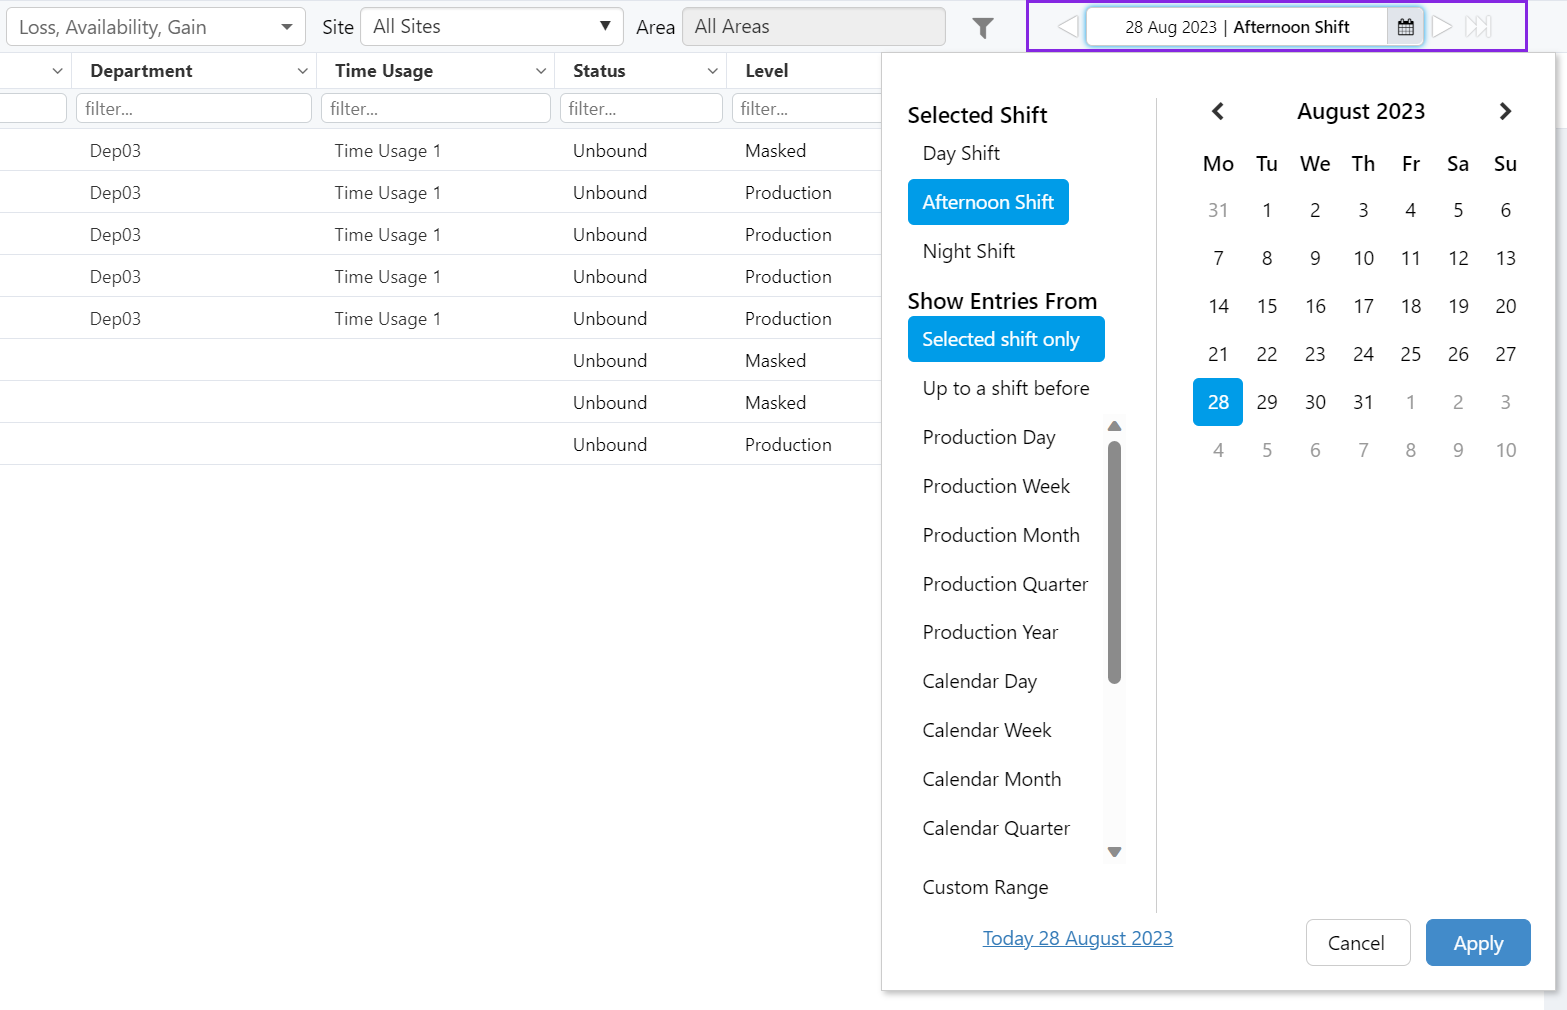Jump to latest shift skip-forward icon
Screen dimensions: 1567x1010
pyautogui.click(x=1478, y=27)
